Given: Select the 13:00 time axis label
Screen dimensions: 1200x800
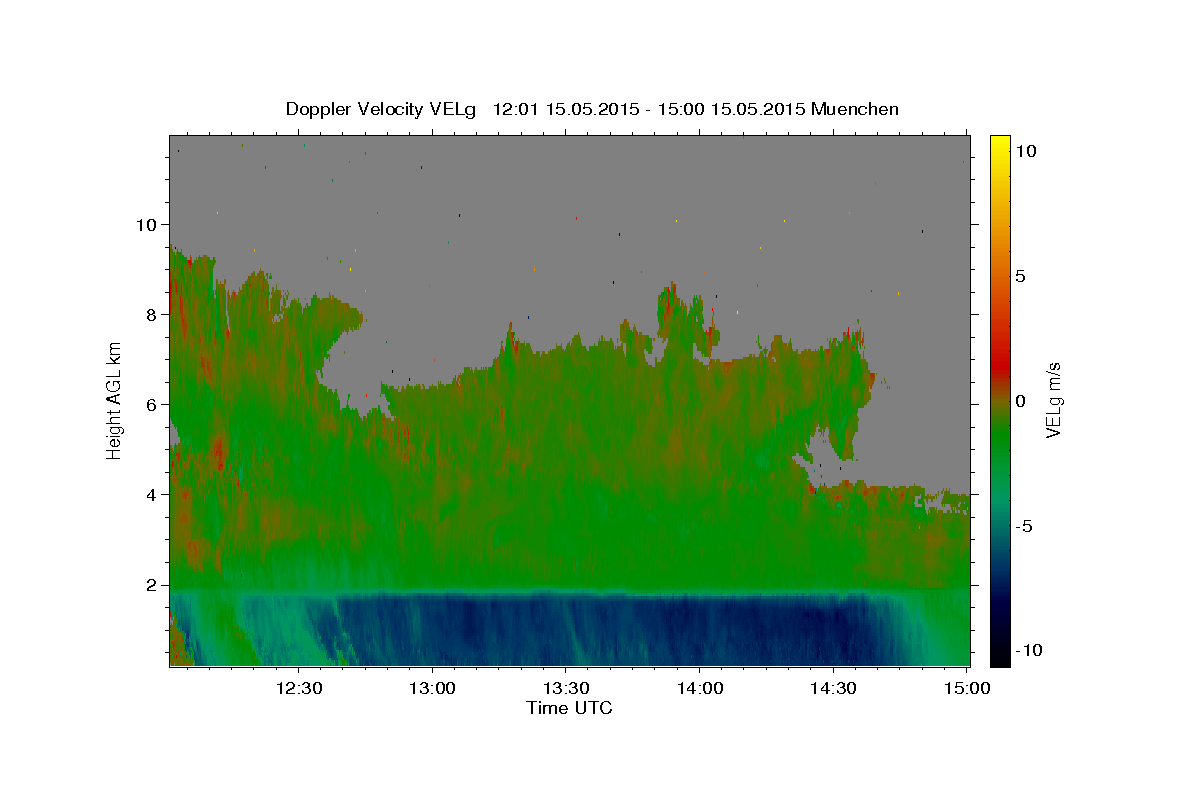Looking at the screenshot, I should [x=432, y=688].
